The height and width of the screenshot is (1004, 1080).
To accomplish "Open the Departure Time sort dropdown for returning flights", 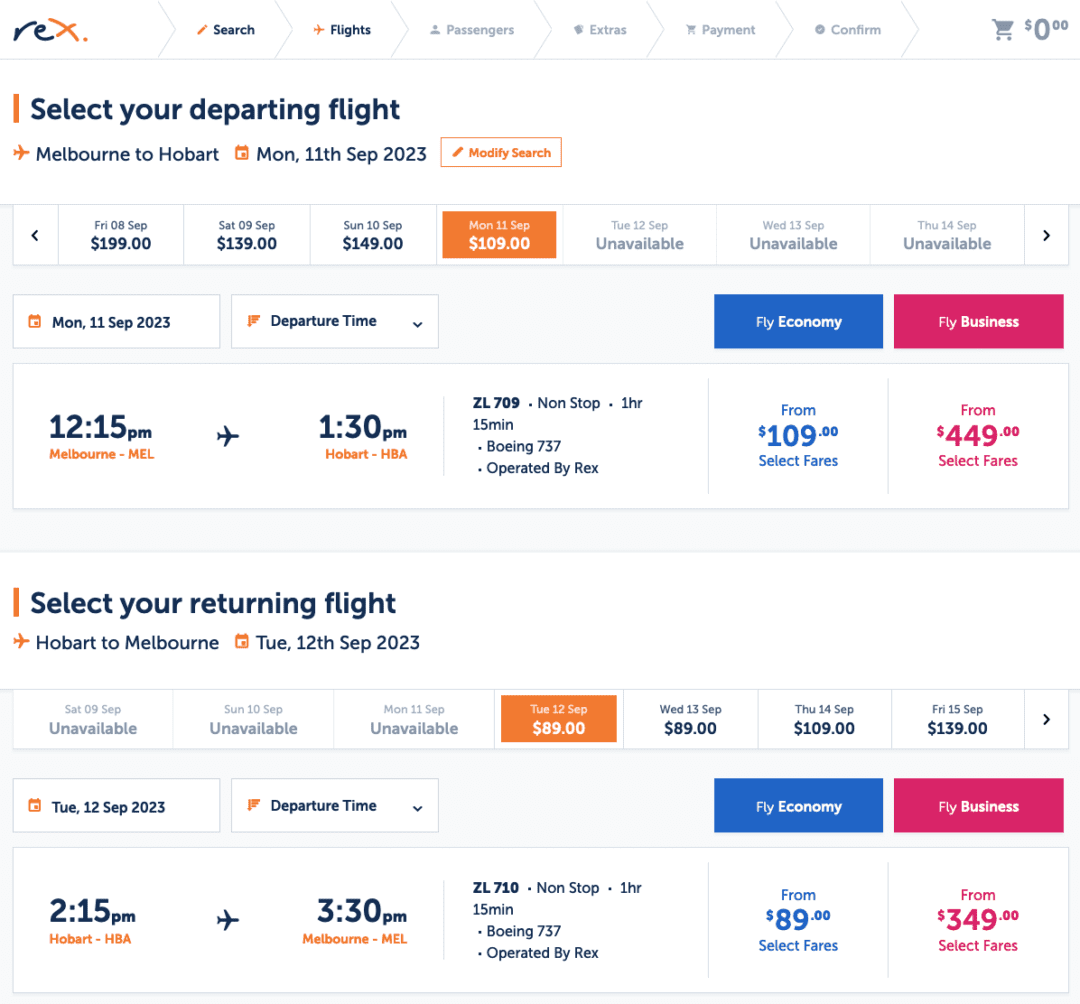I will click(335, 805).
